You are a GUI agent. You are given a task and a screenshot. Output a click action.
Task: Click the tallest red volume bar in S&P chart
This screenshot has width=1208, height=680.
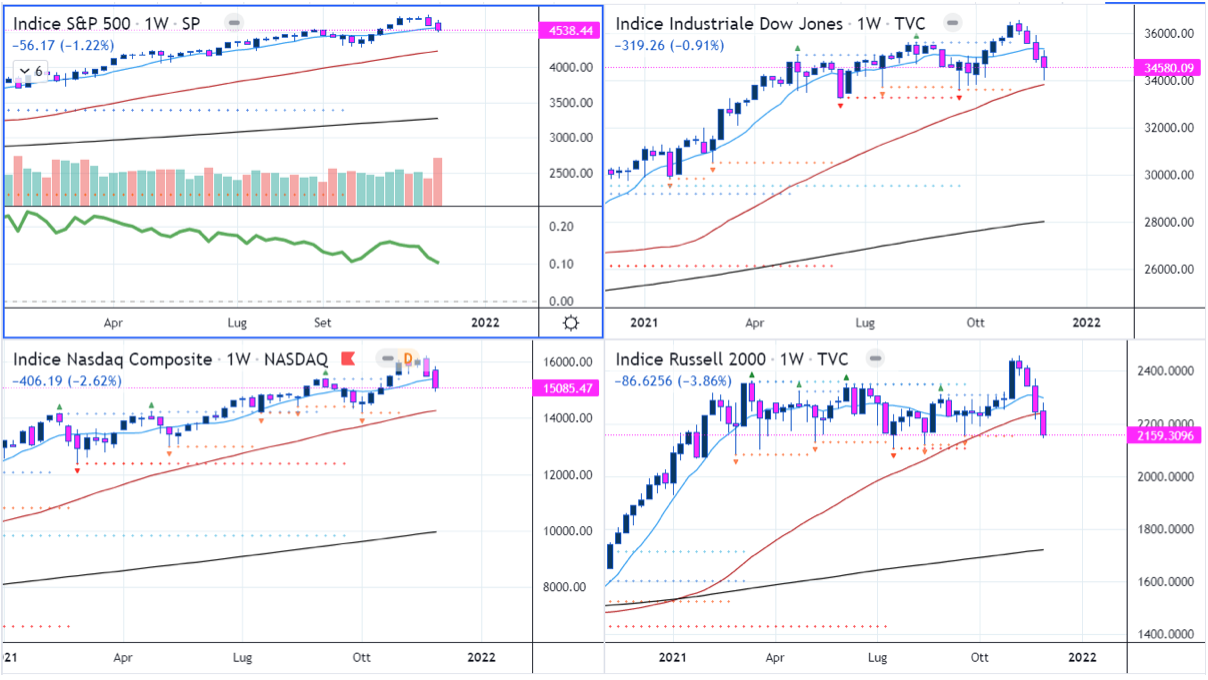[437, 182]
